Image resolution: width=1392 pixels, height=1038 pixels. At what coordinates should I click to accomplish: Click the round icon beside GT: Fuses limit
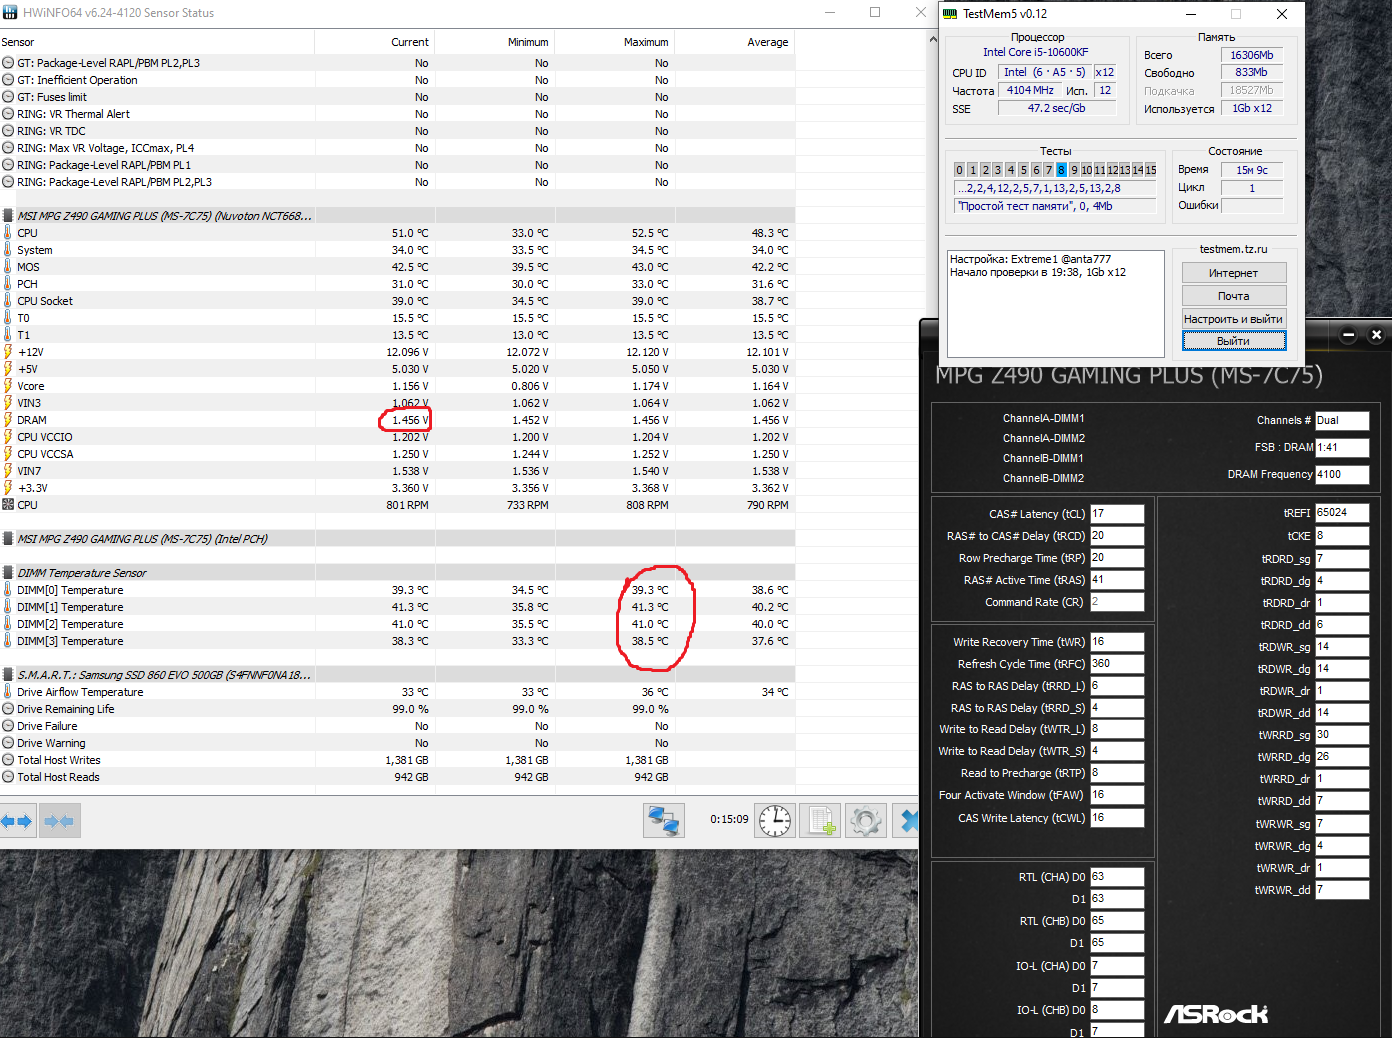[8, 97]
